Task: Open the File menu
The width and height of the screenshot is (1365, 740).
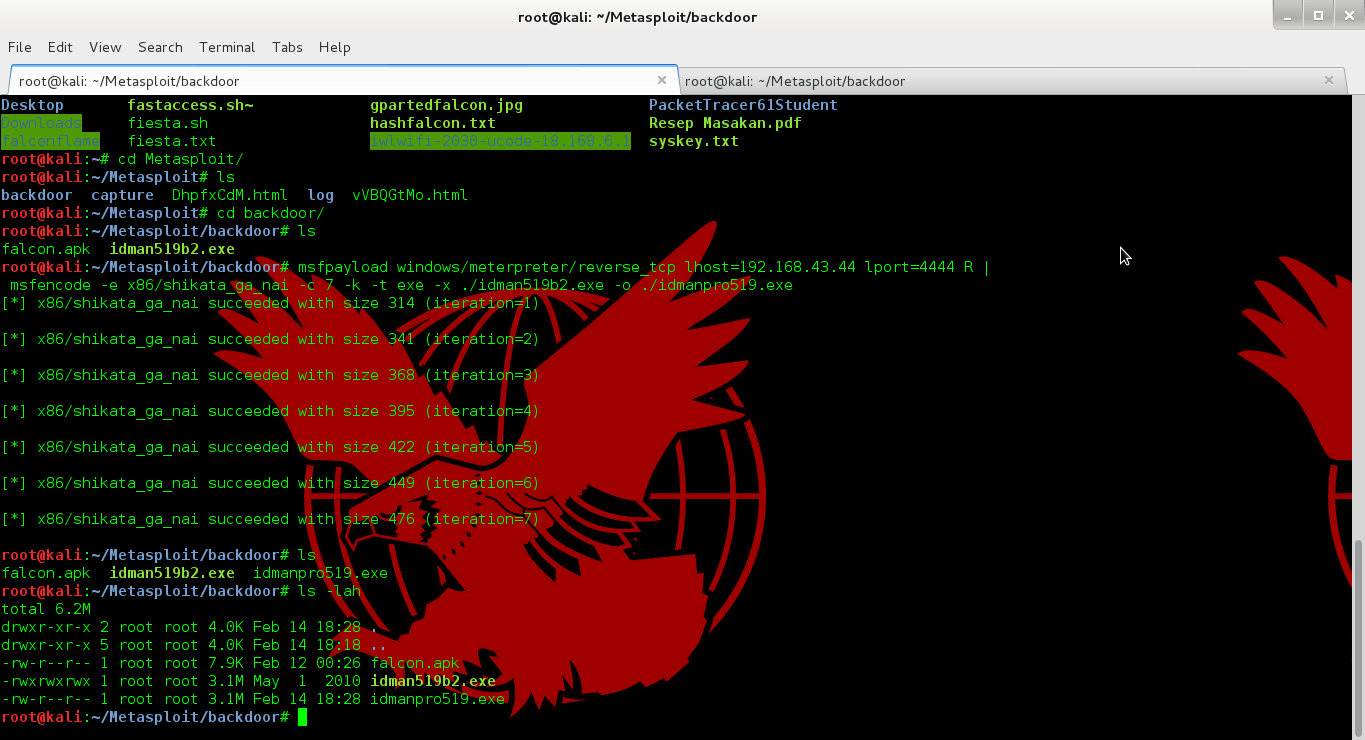Action: (x=19, y=47)
